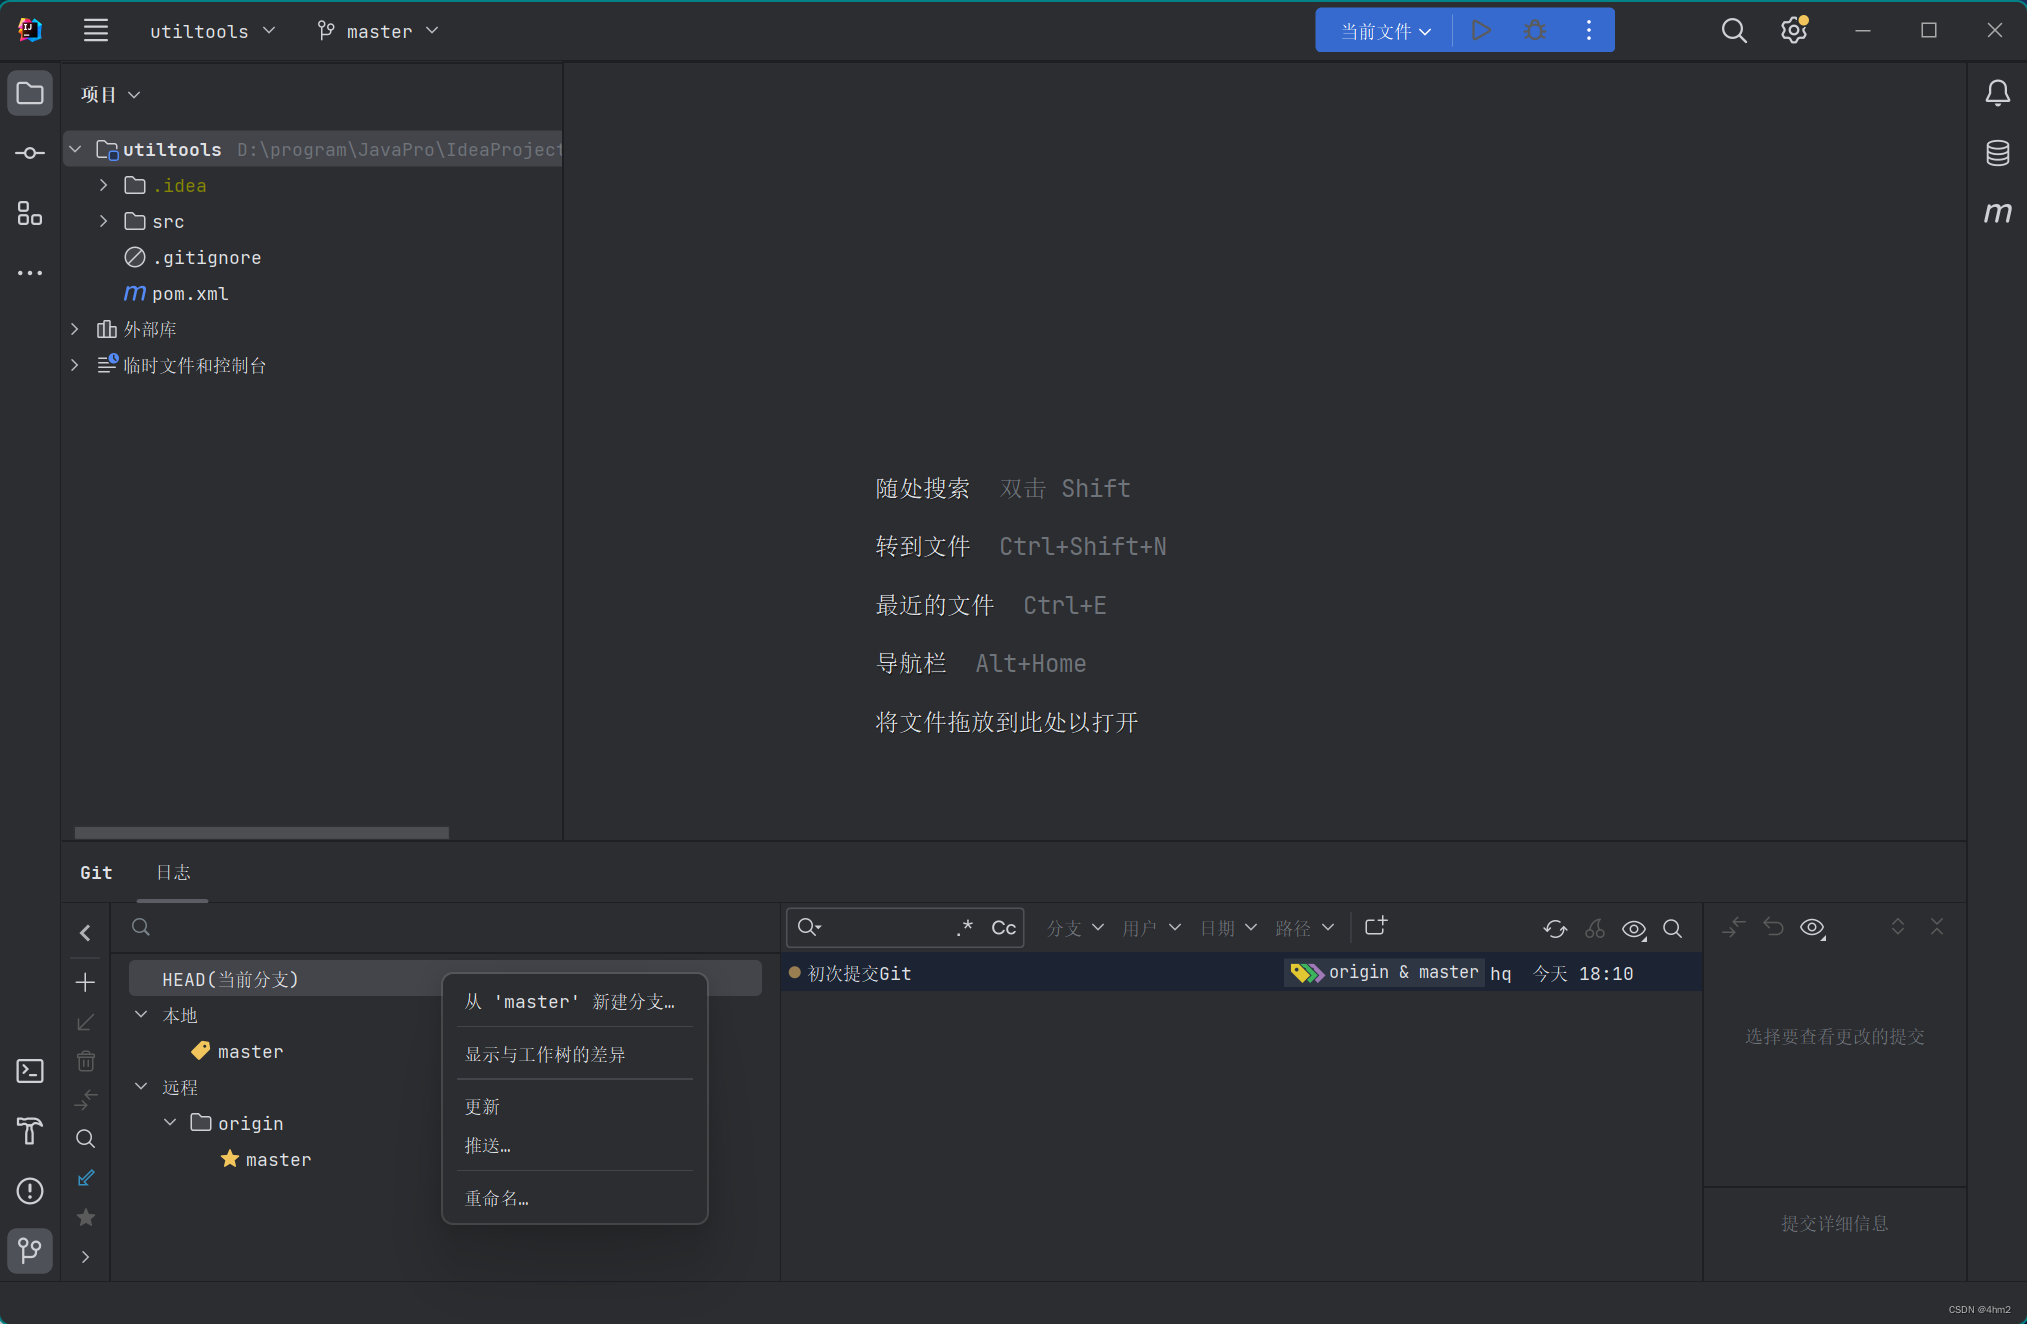Collapse the Remote branches node
Image resolution: width=2027 pixels, height=1324 pixels.
(141, 1086)
